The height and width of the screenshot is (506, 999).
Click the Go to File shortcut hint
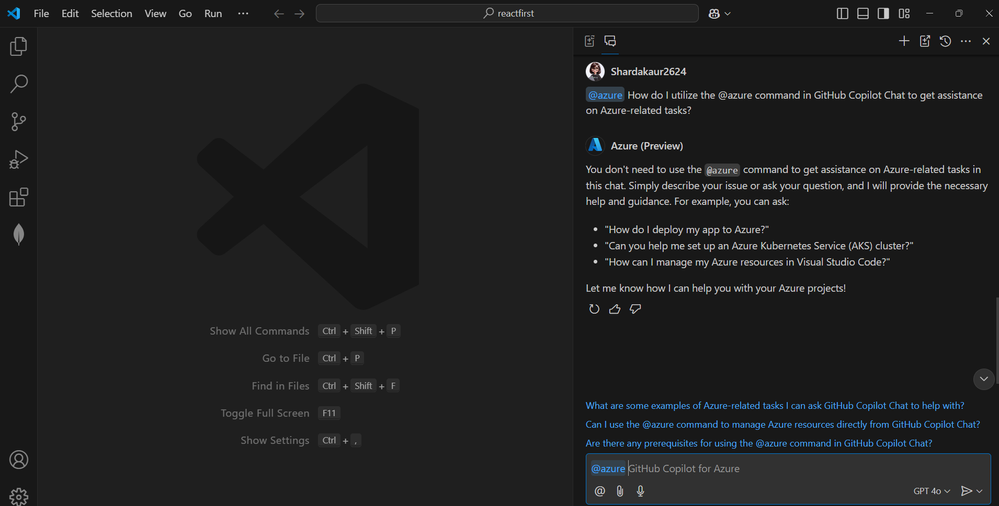pos(313,358)
